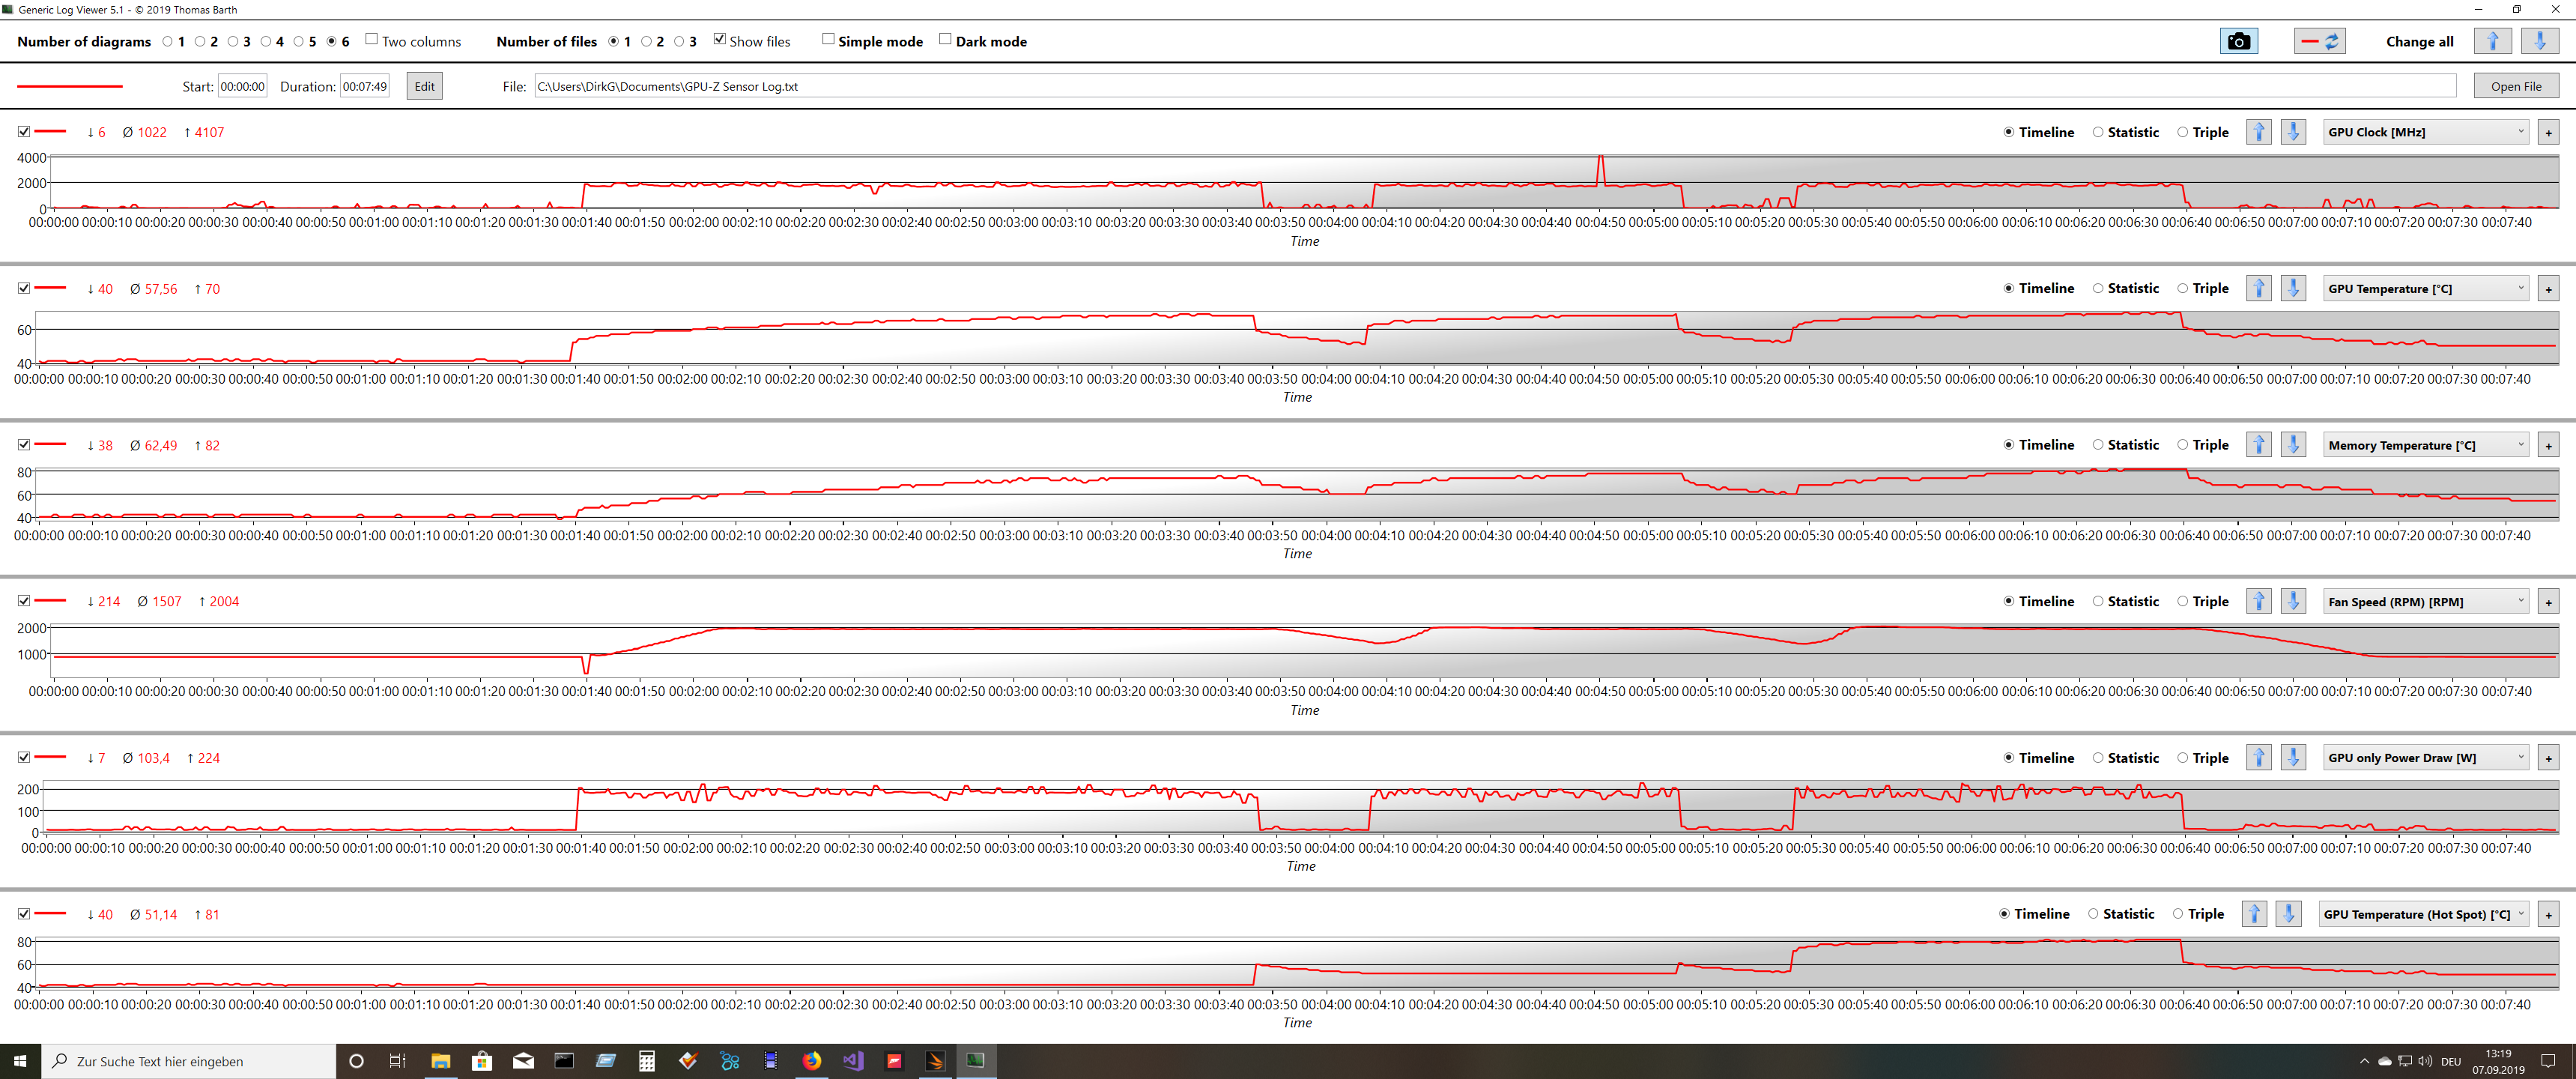This screenshot has height=1079, width=2576.
Task: Click the red line swap icon
Action: 2319,41
